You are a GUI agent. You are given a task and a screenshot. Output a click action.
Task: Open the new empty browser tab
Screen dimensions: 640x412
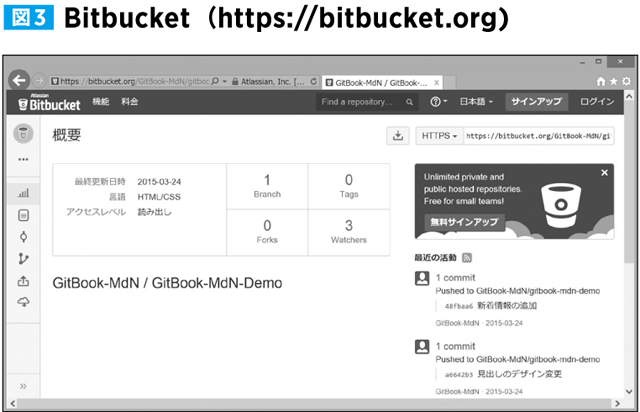(449, 83)
